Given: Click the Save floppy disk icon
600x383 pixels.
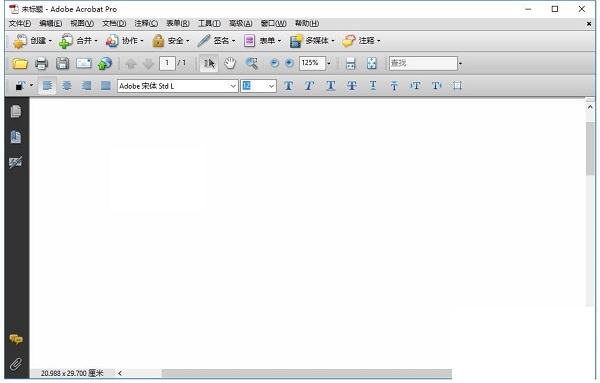Looking at the screenshot, I should tap(62, 63).
